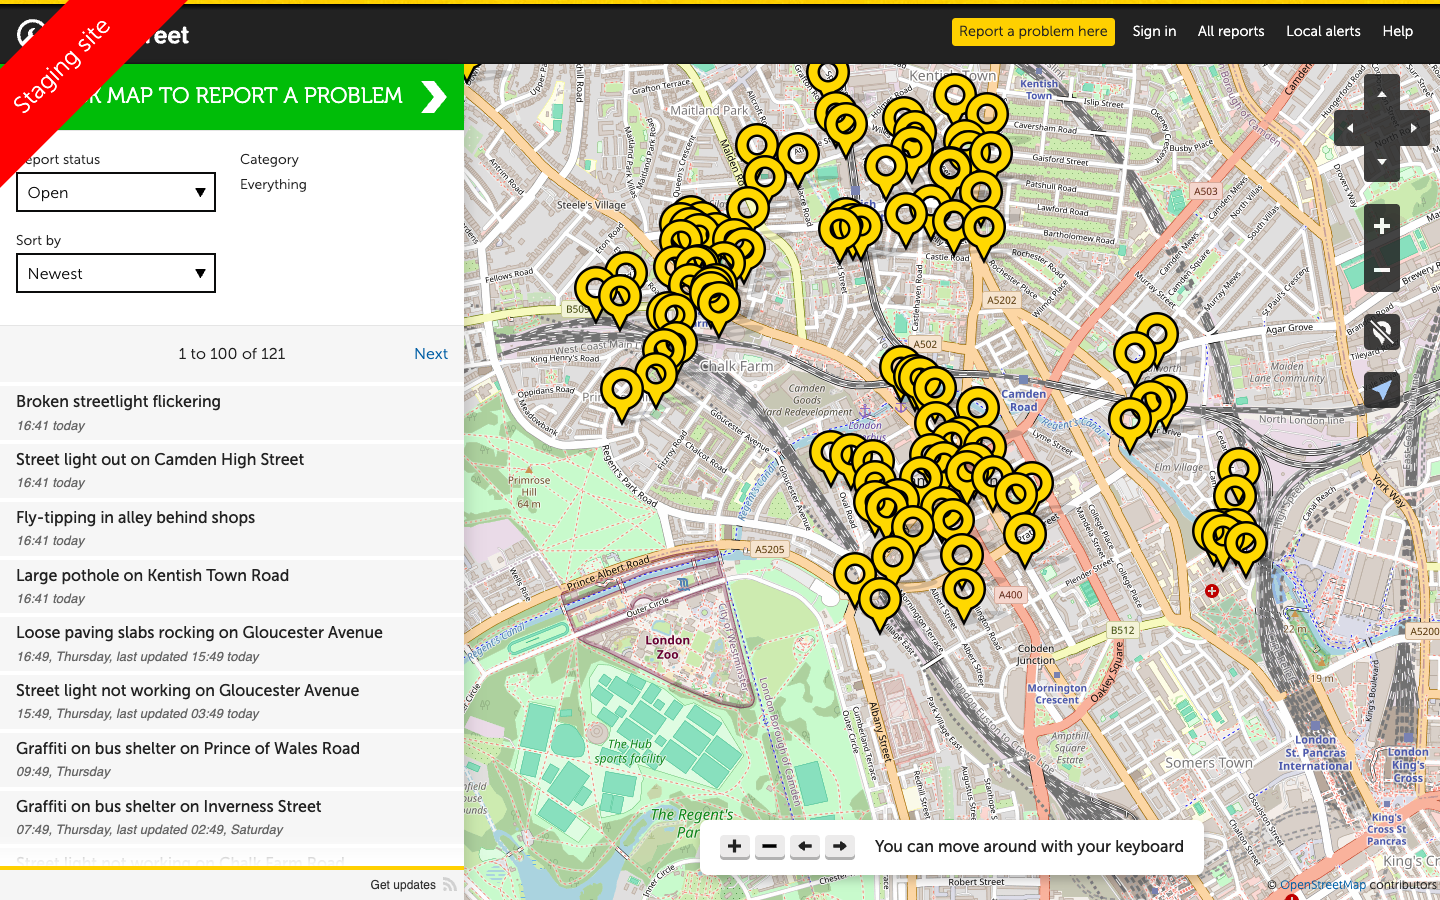This screenshot has width=1440, height=900.
Task: Click Report a problem here button
Action: click(1033, 31)
